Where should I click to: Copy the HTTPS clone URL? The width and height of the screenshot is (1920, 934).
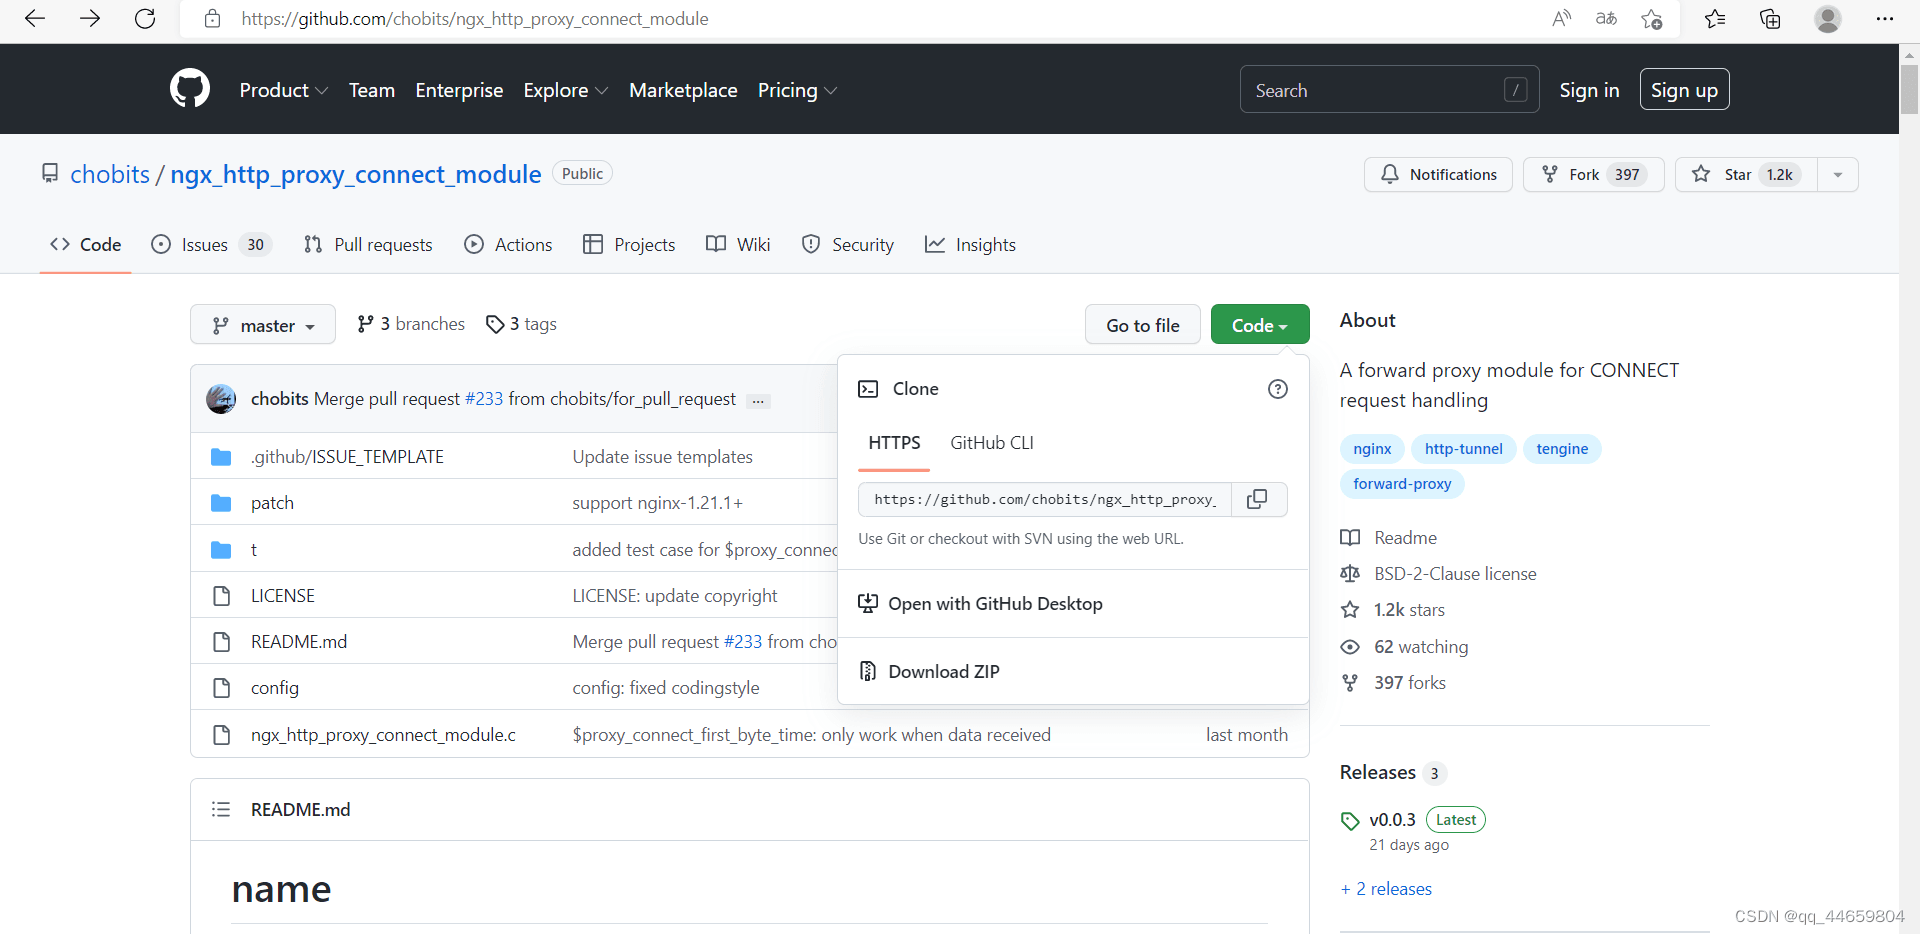pos(1257,499)
